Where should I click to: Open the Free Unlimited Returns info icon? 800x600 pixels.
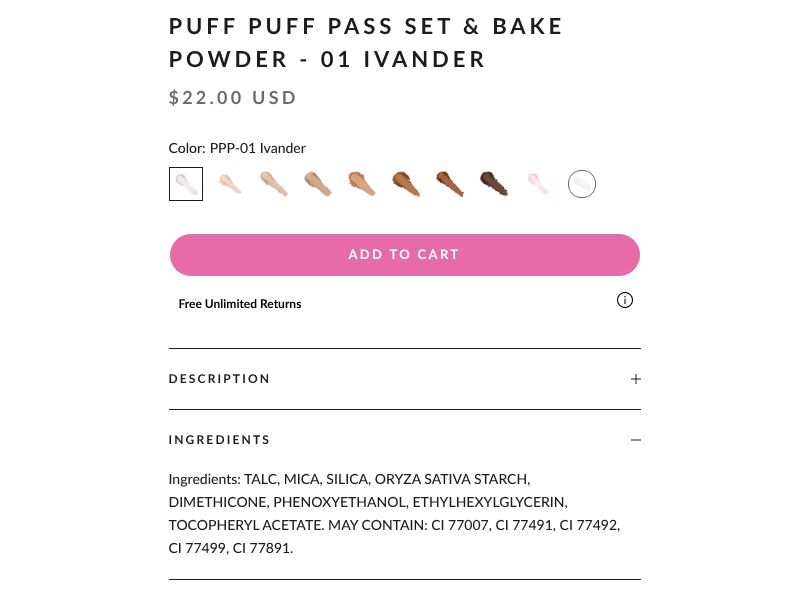(x=625, y=300)
